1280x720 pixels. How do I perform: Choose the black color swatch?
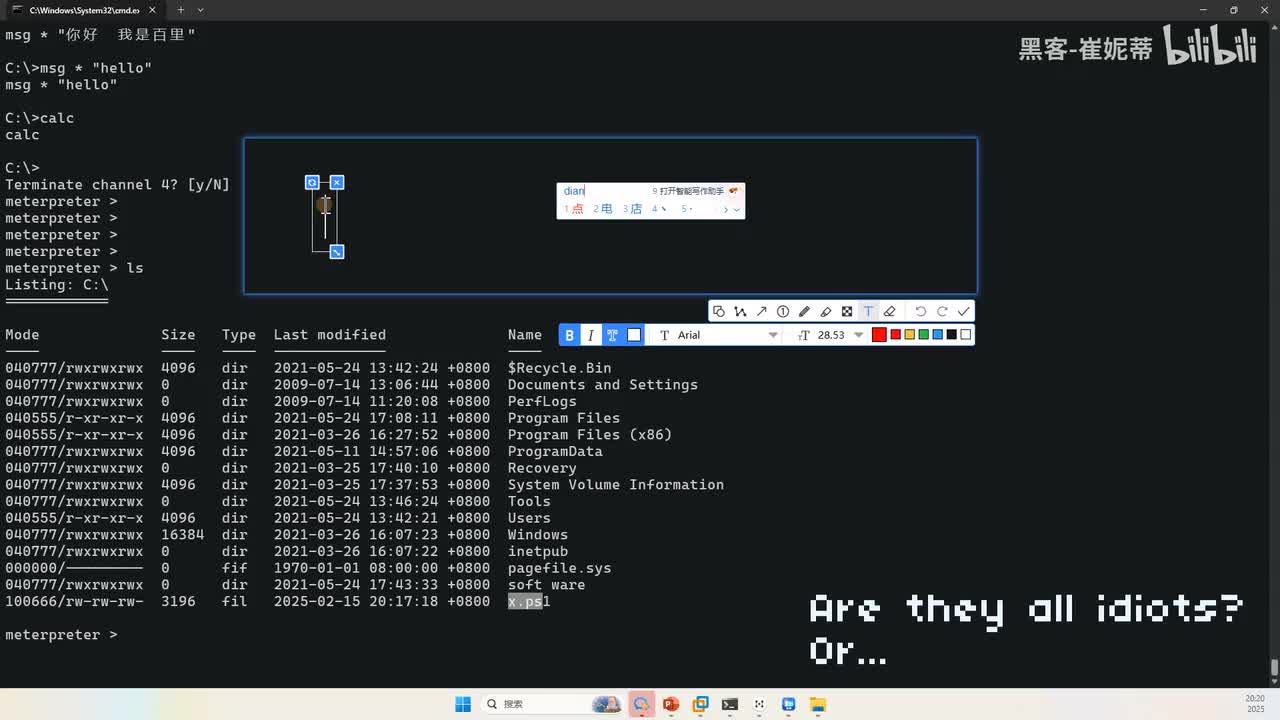click(x=951, y=335)
